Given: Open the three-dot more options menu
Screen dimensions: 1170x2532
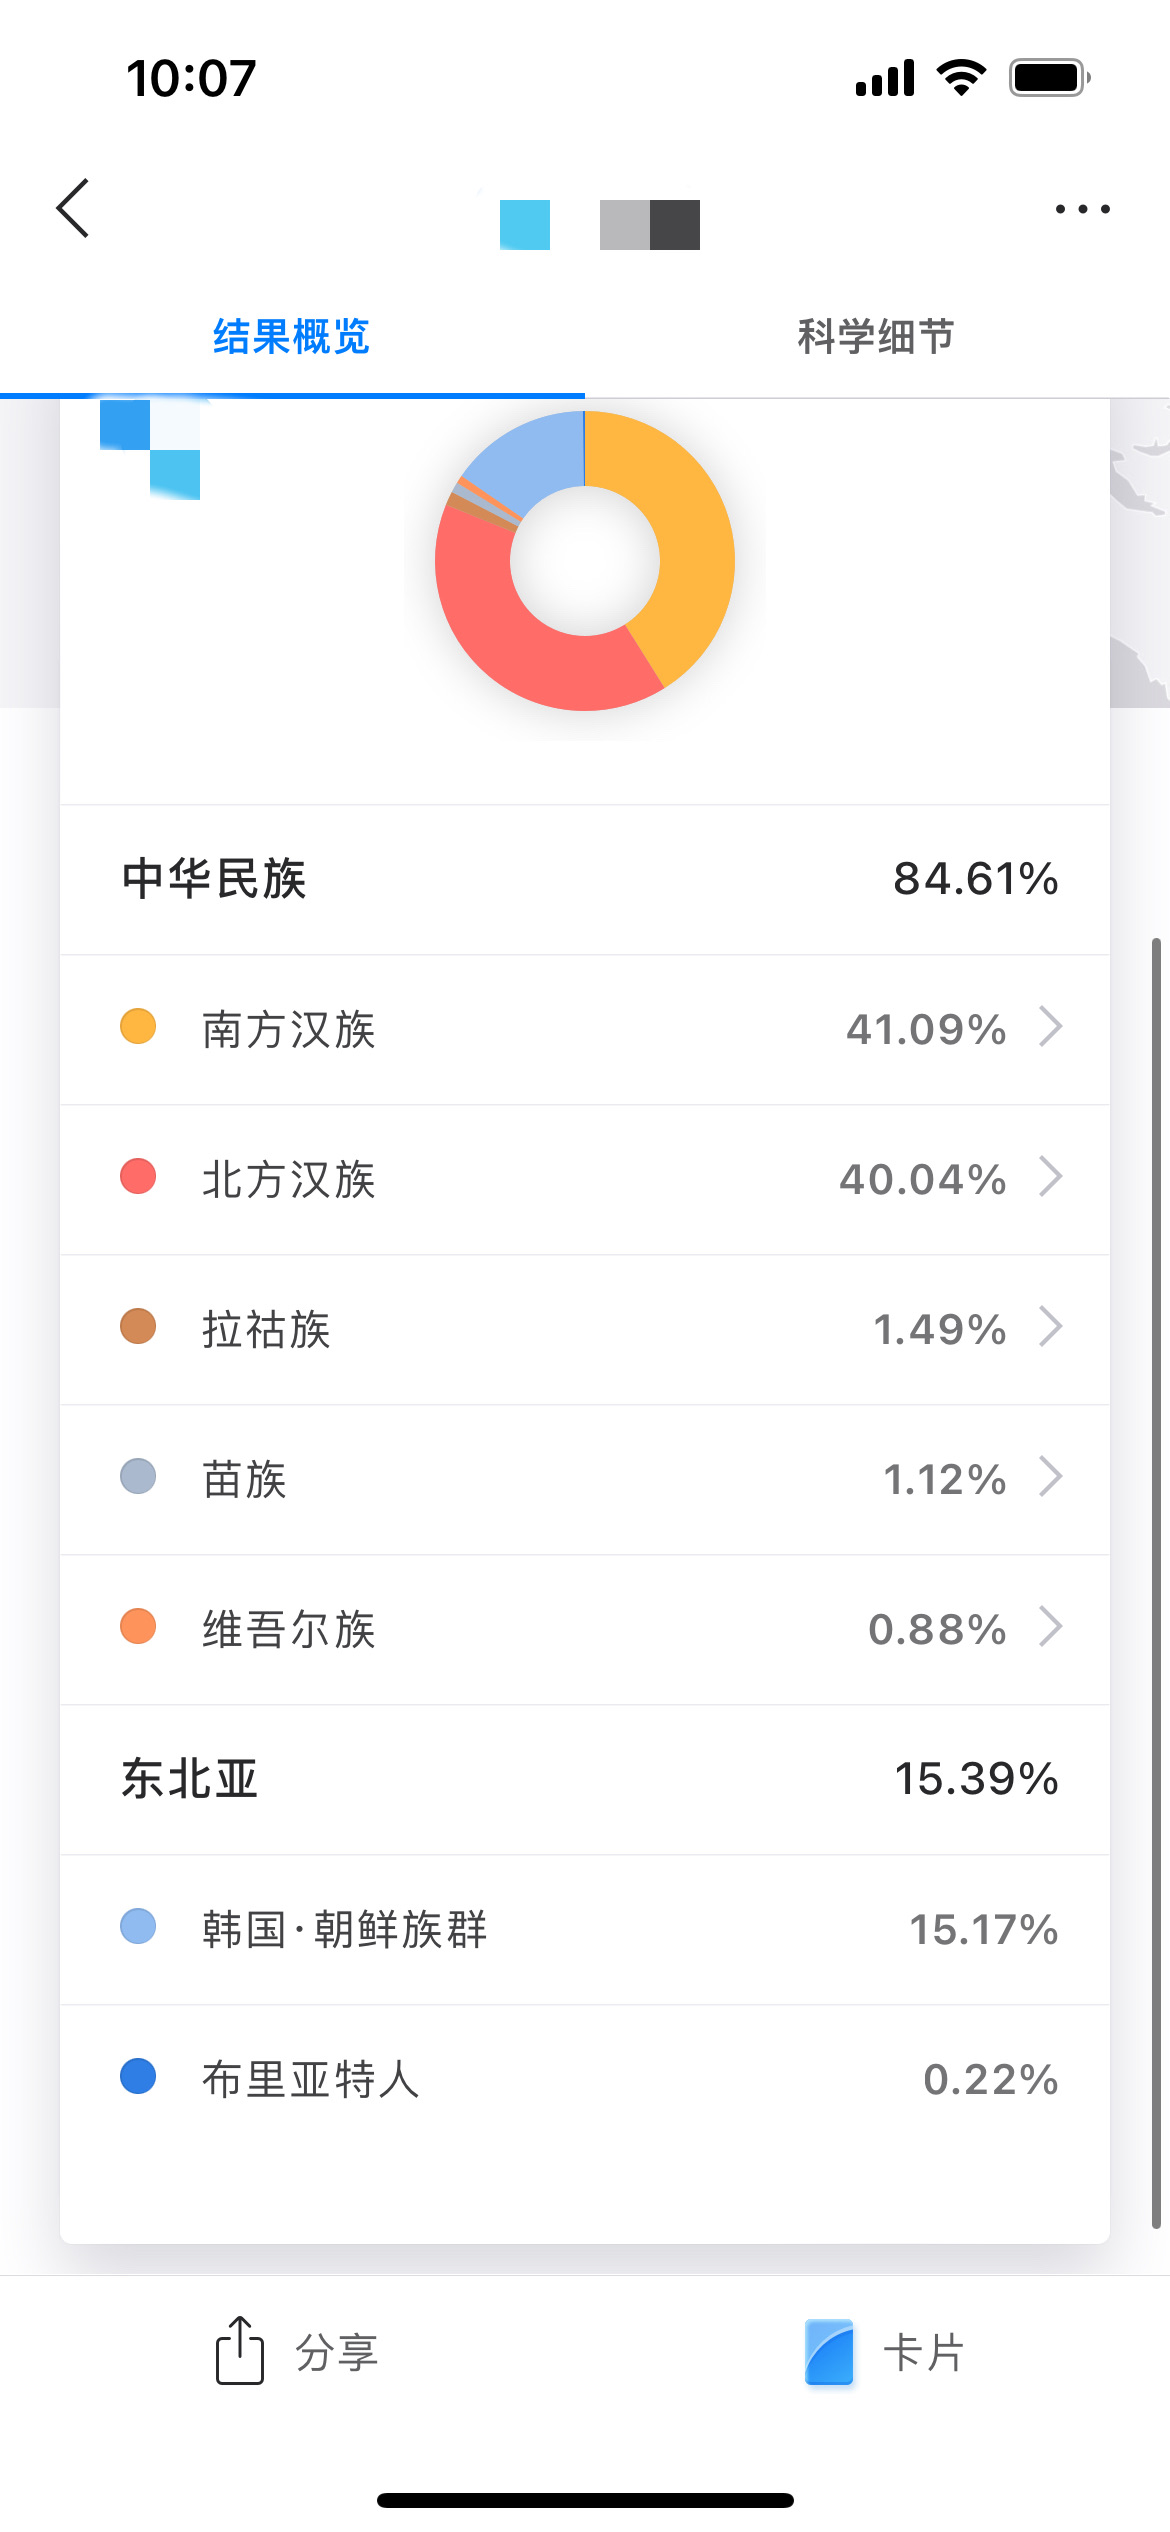Looking at the screenshot, I should 1082,209.
